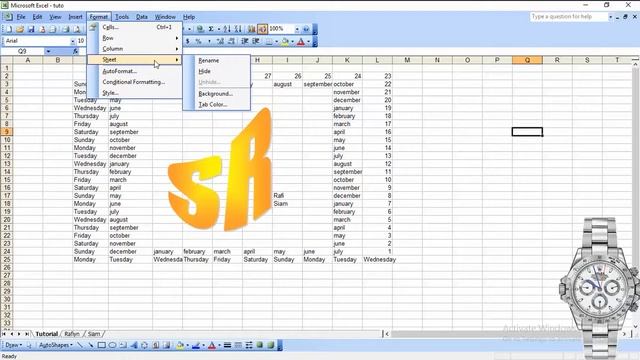Click the drawing Line Color brush
The image size is (640, 360).
pos(196,345)
